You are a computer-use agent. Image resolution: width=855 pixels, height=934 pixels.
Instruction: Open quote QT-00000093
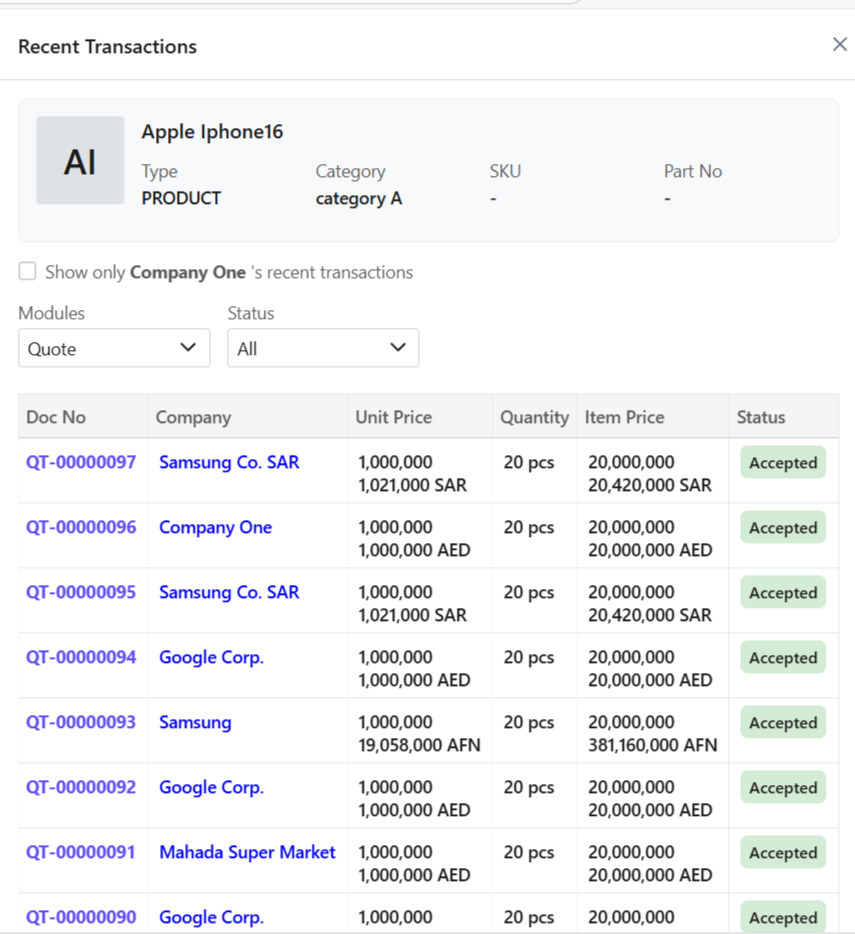click(81, 722)
